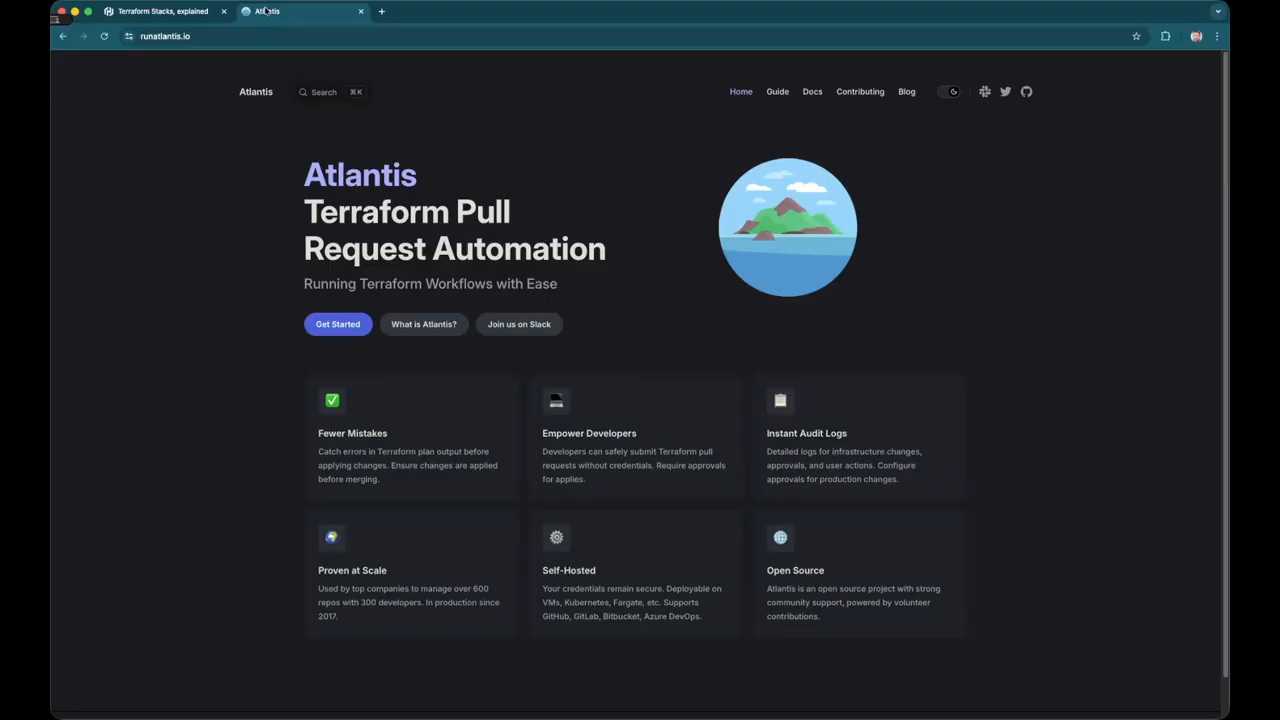Open the browser extensions puzzle icon

pyautogui.click(x=1165, y=36)
